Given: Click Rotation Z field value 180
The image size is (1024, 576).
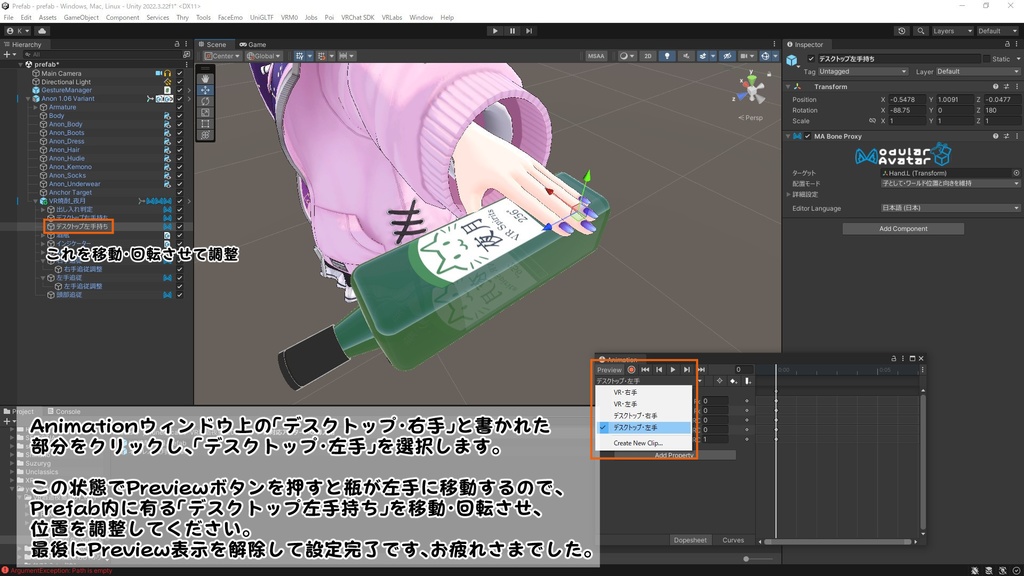Looking at the screenshot, I should pyautogui.click(x=1002, y=110).
